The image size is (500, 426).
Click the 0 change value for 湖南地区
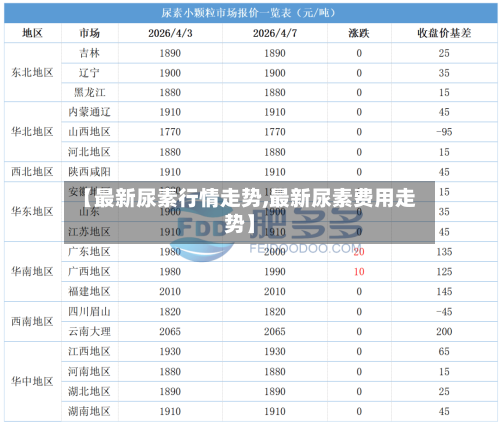tap(359, 411)
